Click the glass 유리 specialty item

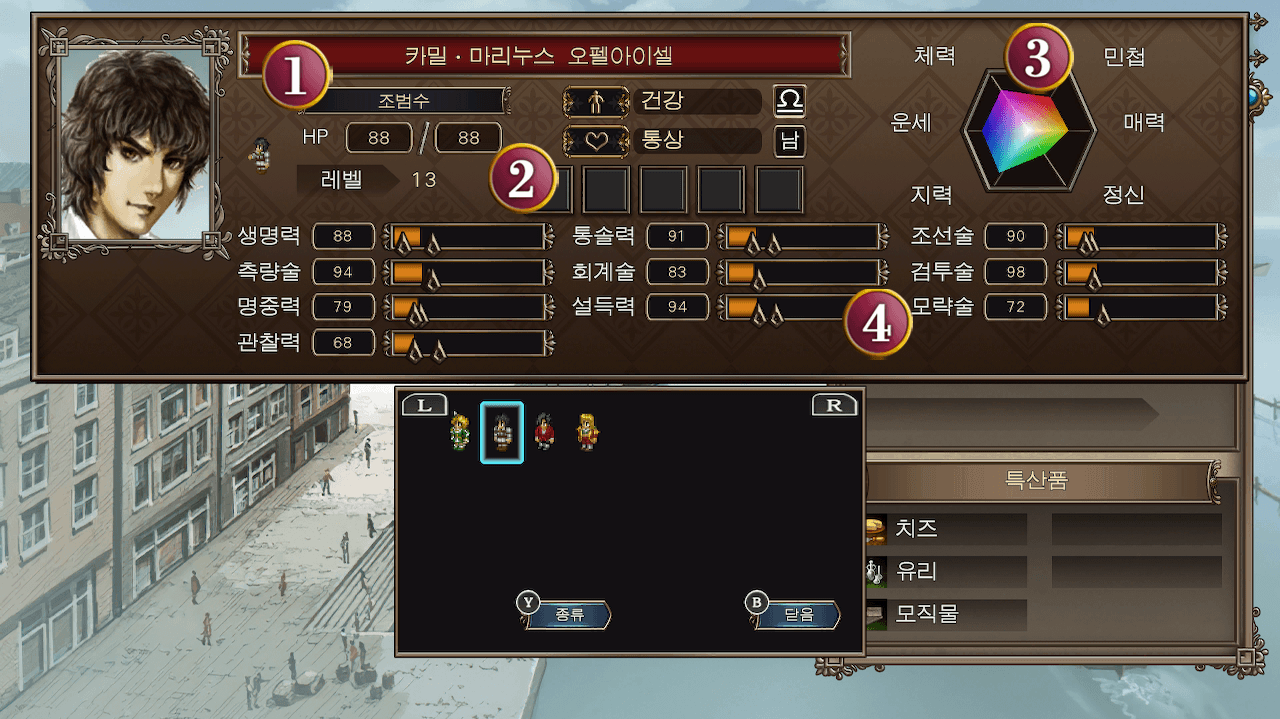946,572
